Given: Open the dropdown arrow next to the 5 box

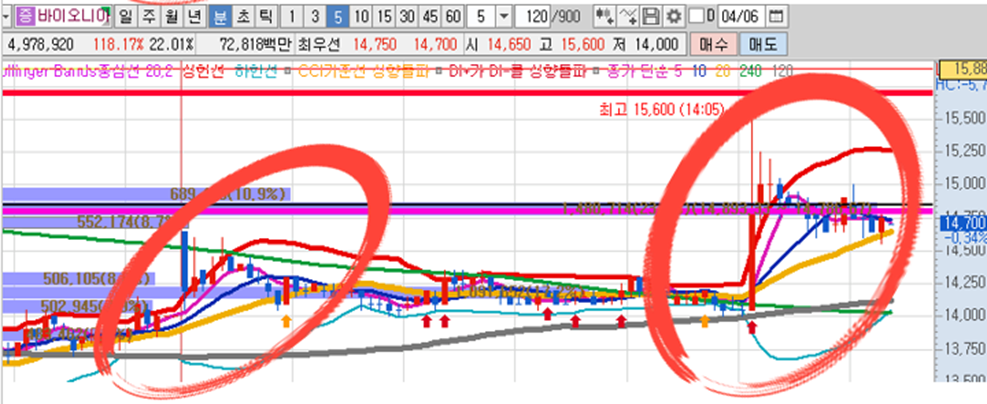Looking at the screenshot, I should click(x=504, y=16).
